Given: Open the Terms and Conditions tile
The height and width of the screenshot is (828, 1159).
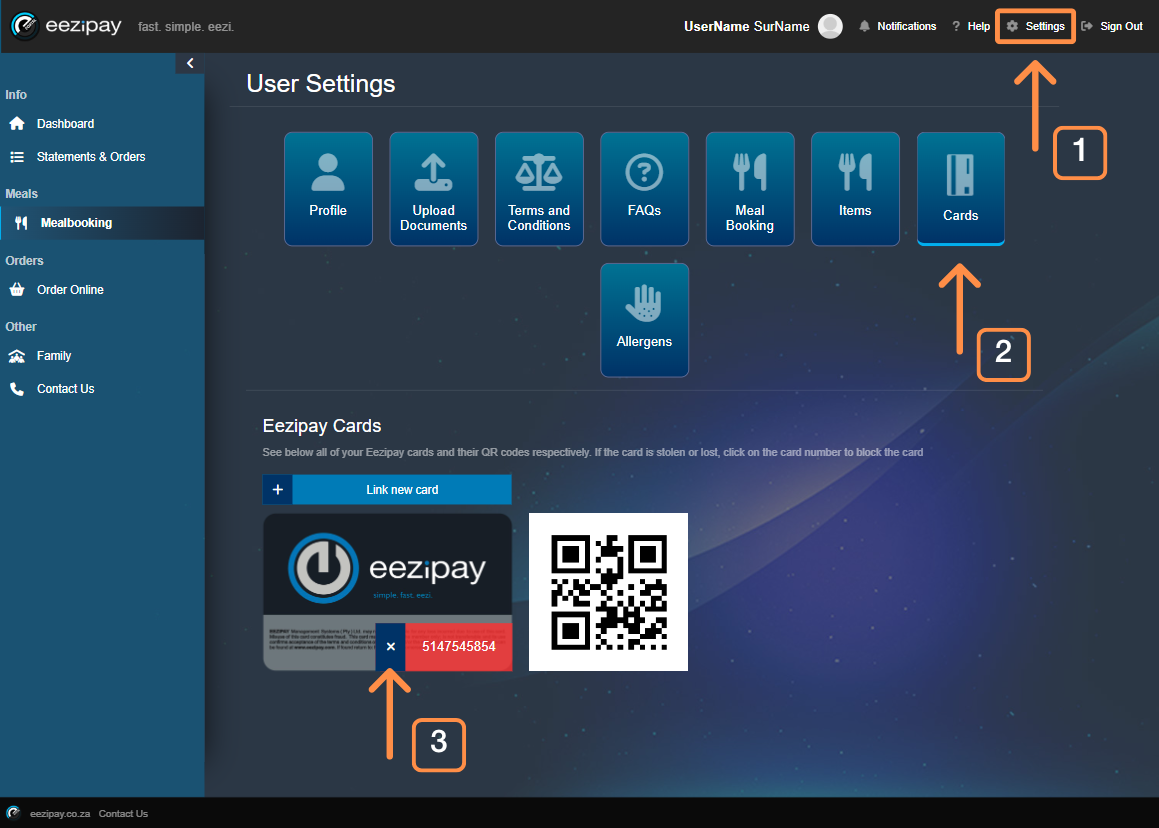Looking at the screenshot, I should point(540,189).
